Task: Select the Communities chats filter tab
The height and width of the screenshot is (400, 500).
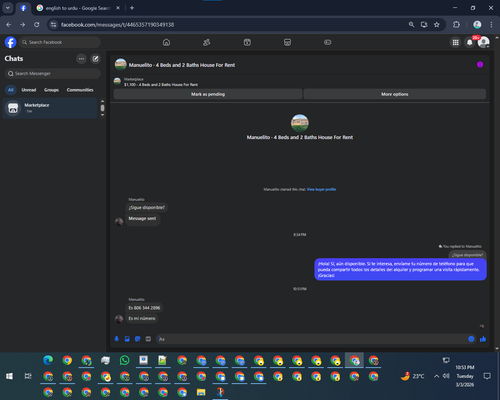Action: pos(80,90)
